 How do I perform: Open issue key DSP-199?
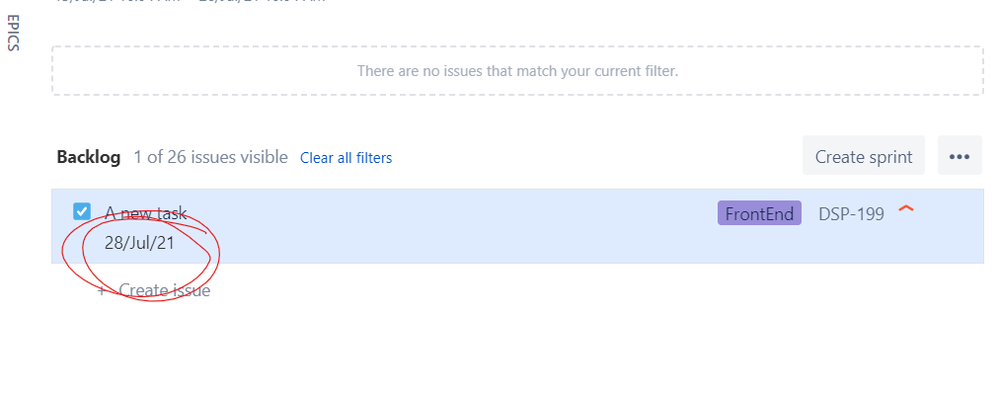click(x=851, y=214)
